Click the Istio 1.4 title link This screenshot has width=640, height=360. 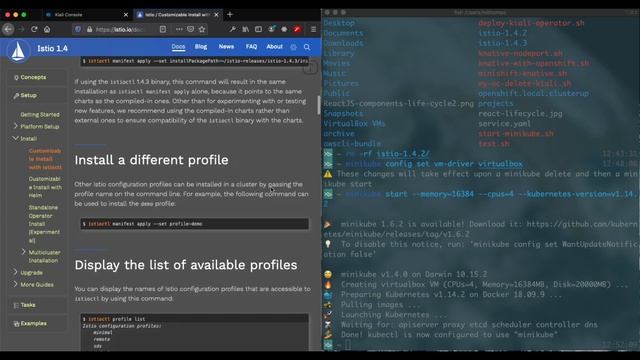52,49
